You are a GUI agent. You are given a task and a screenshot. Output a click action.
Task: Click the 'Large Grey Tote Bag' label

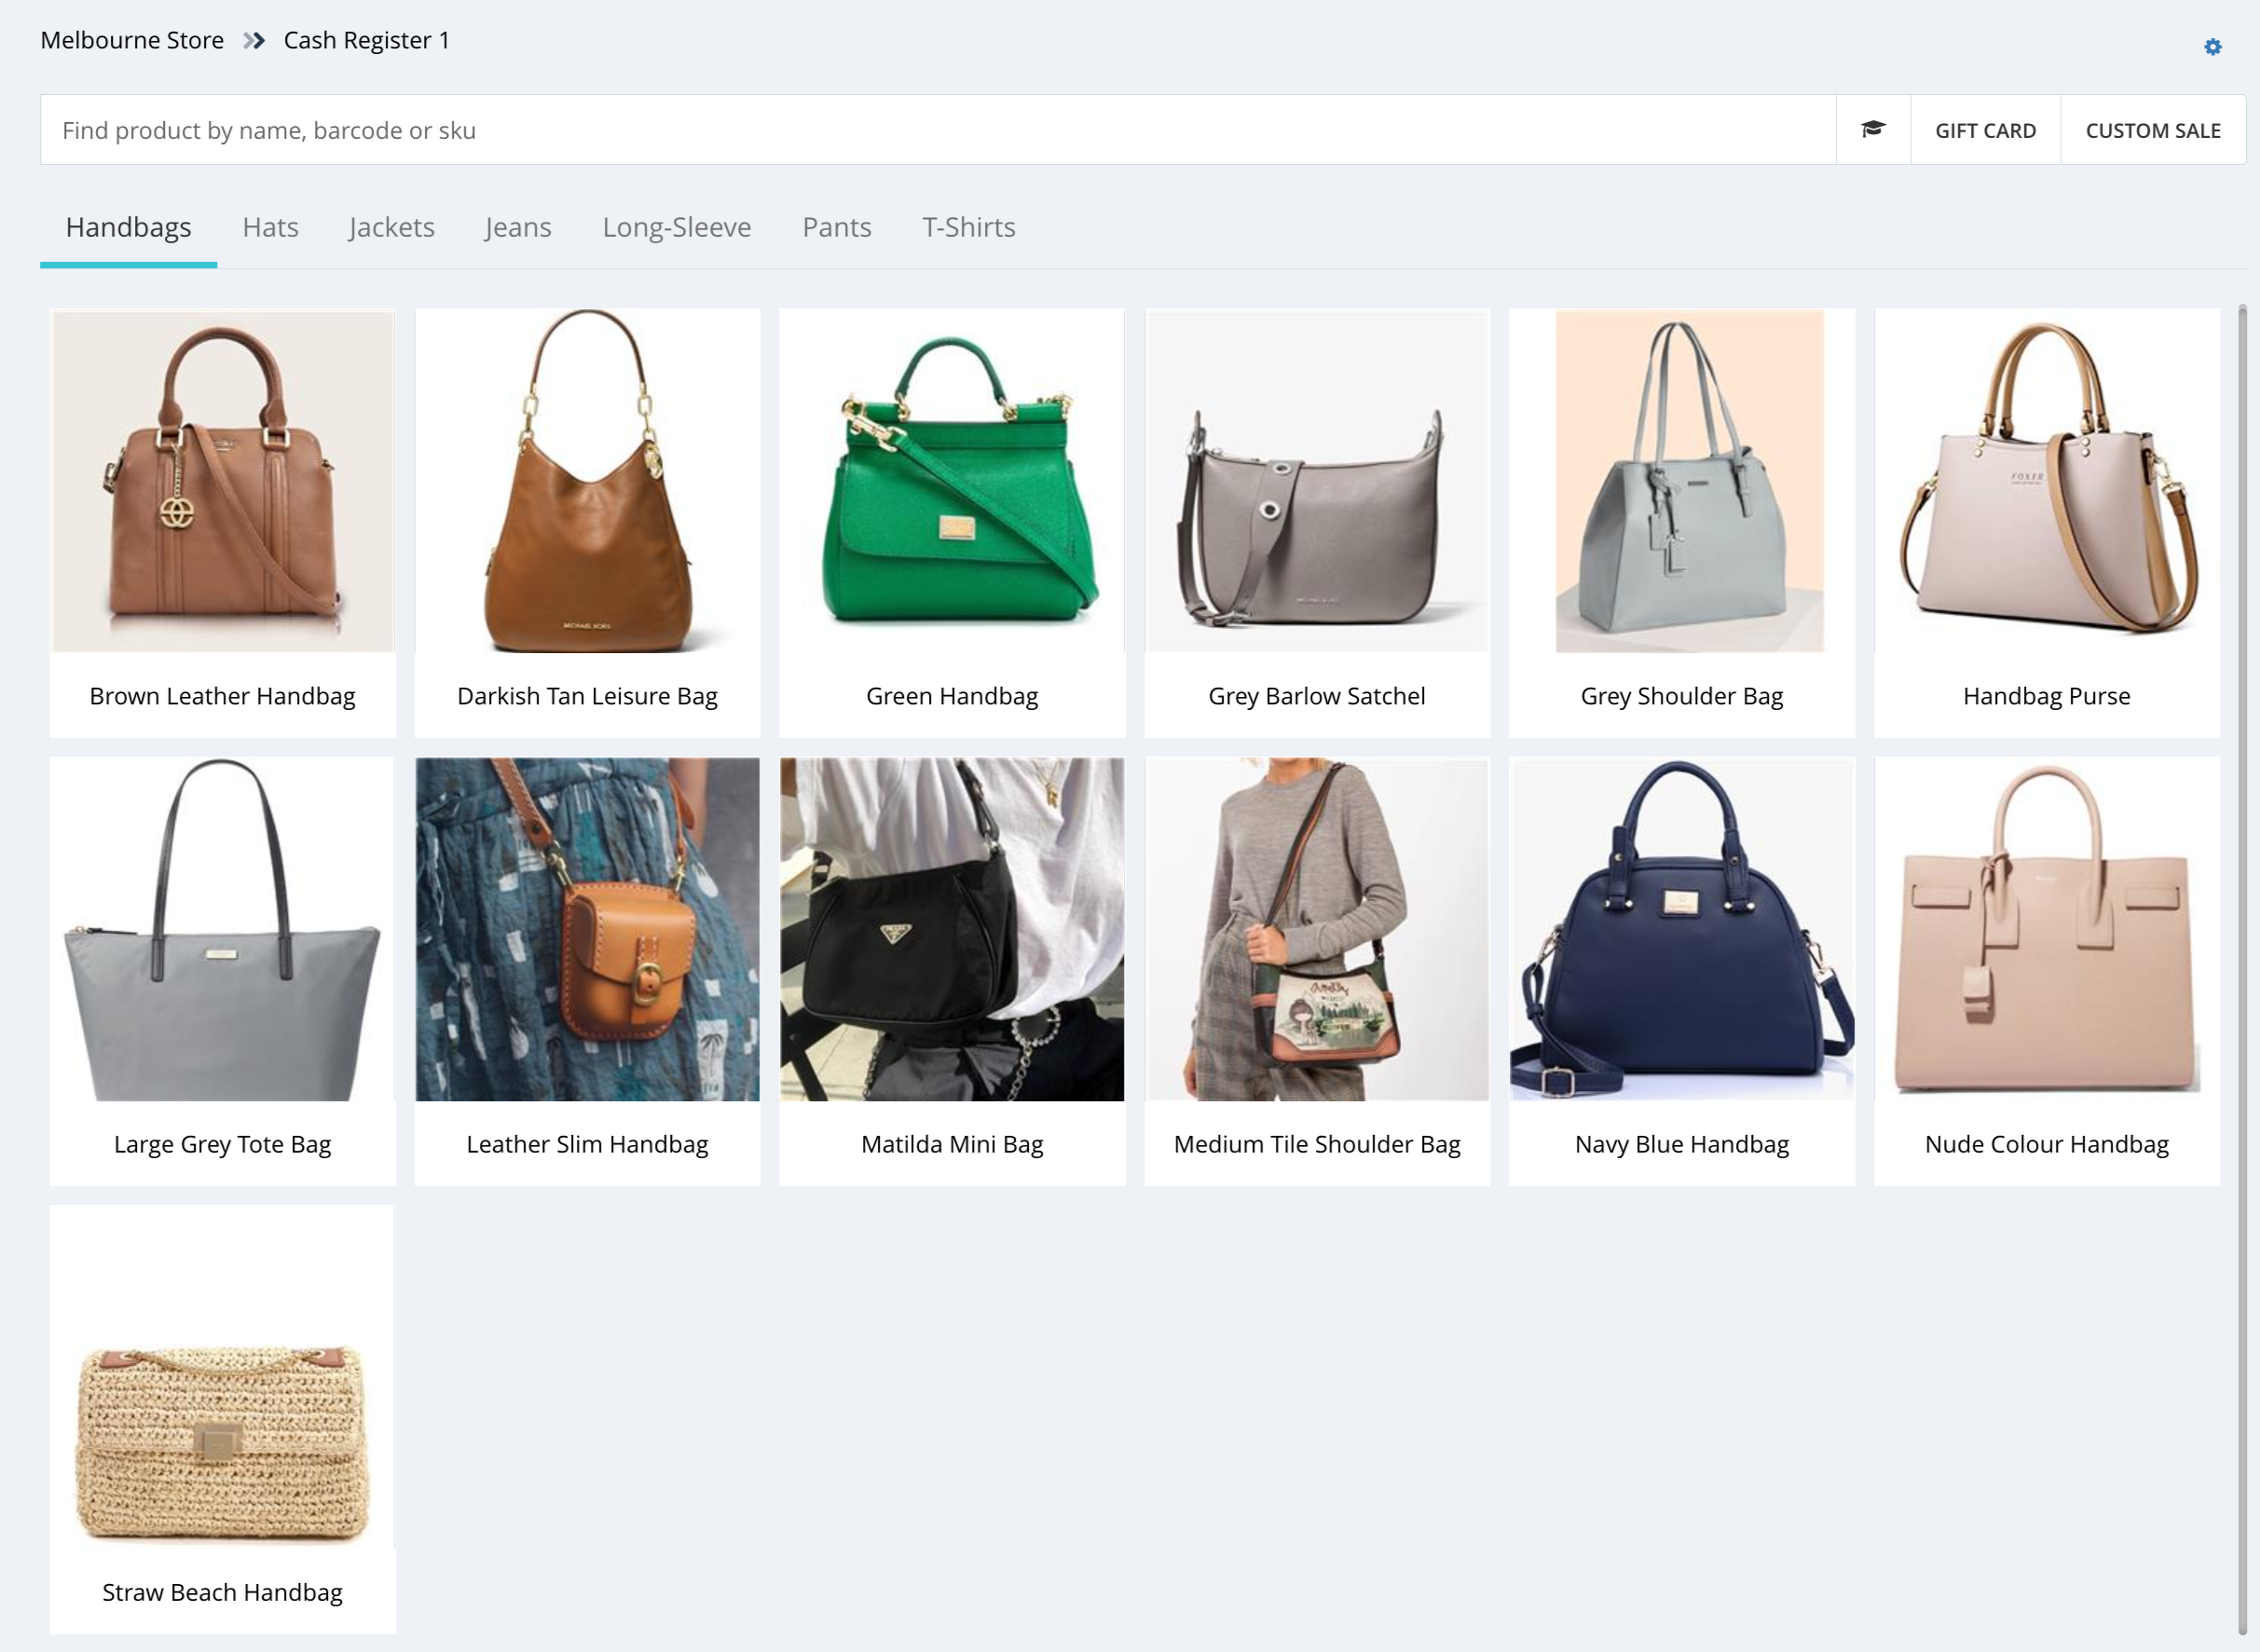pos(222,1144)
